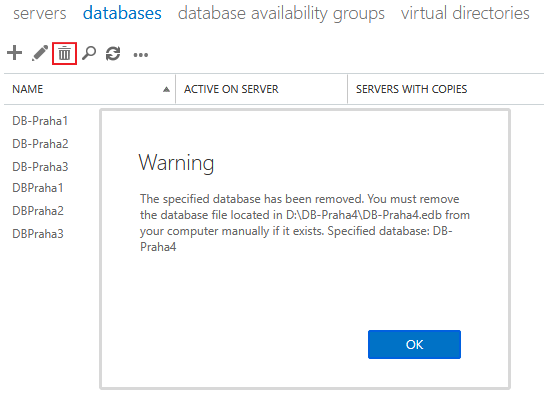Click OK in the Warning dialog
Viewport: 544px width, 396px height.
[414, 344]
